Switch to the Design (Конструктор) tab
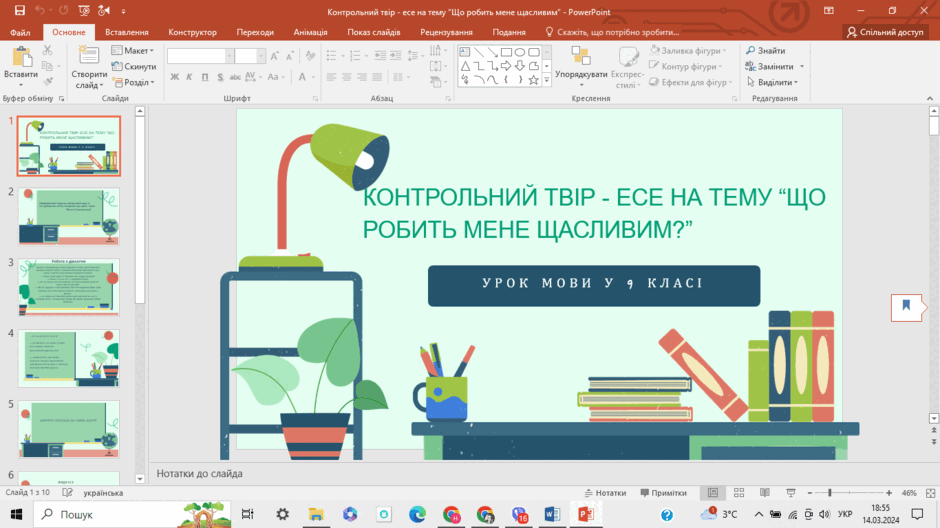Viewport: 940px width, 528px height. pos(192,32)
